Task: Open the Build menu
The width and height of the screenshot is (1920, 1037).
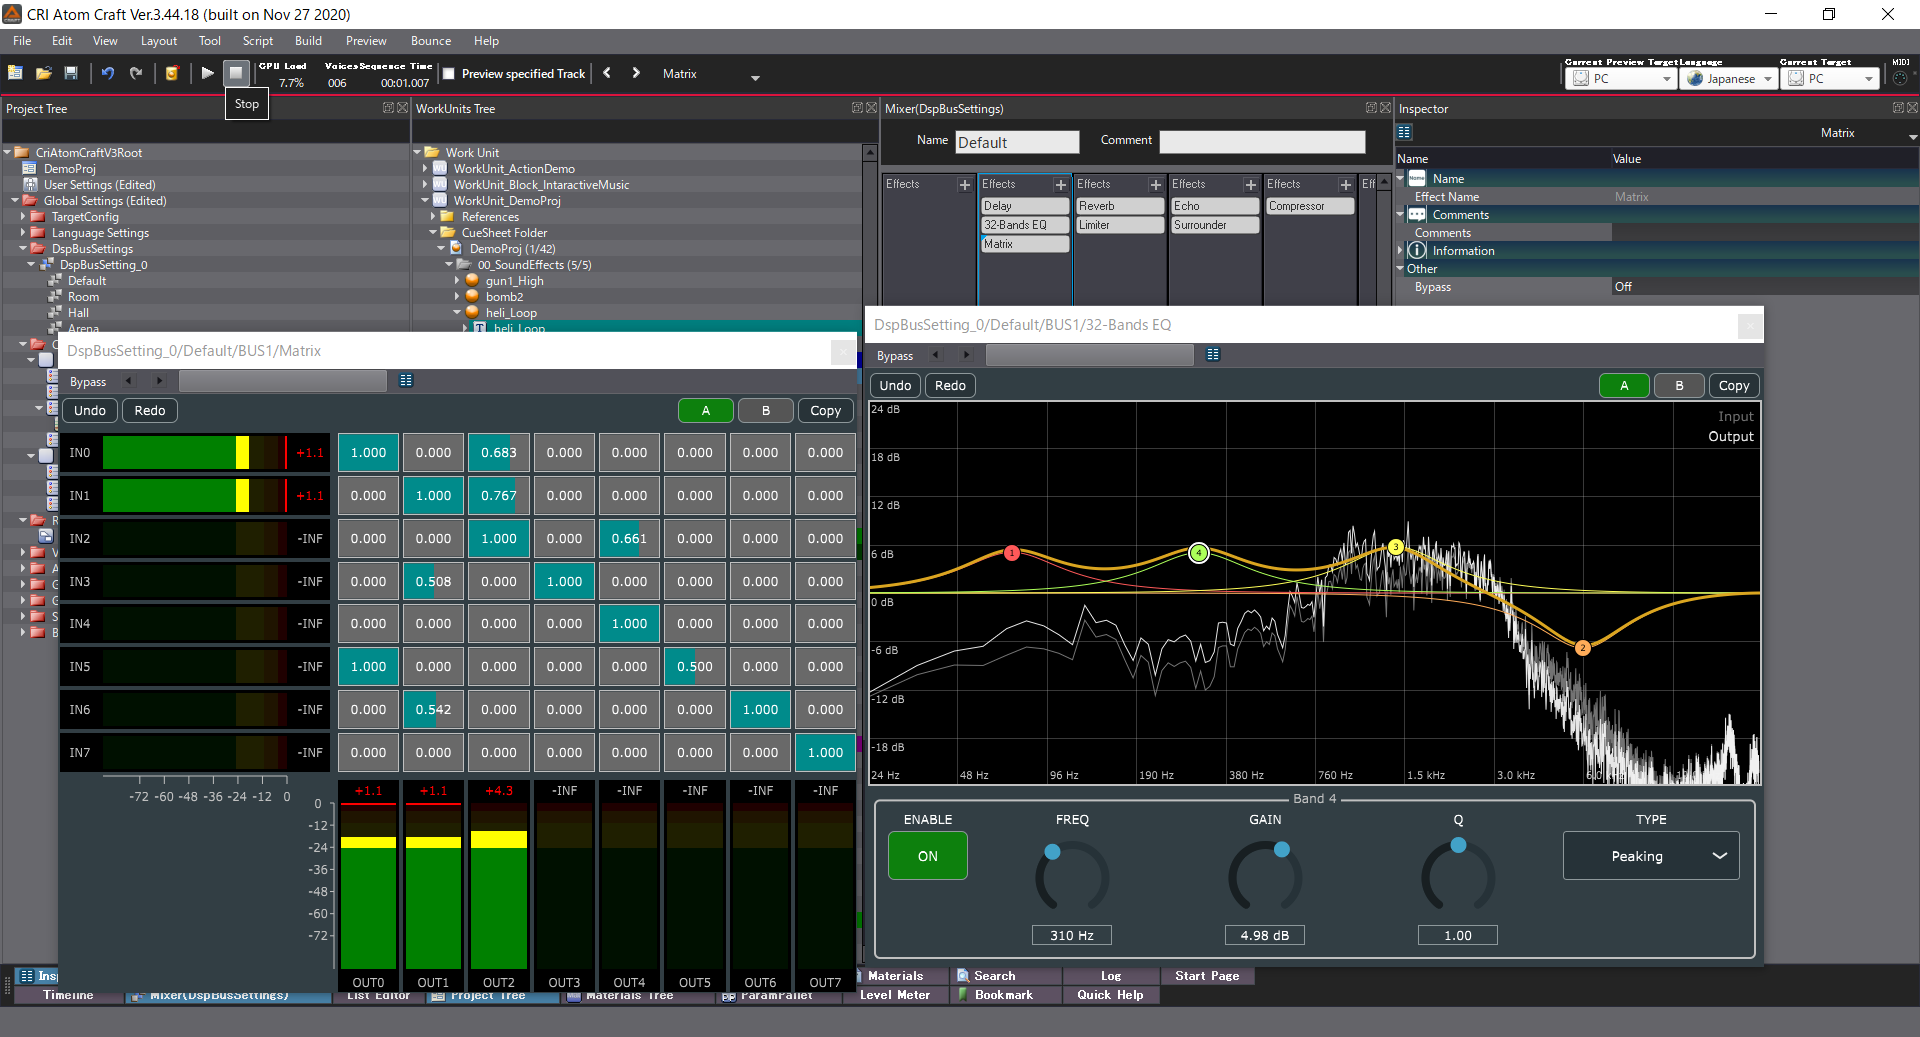Action: pos(308,41)
